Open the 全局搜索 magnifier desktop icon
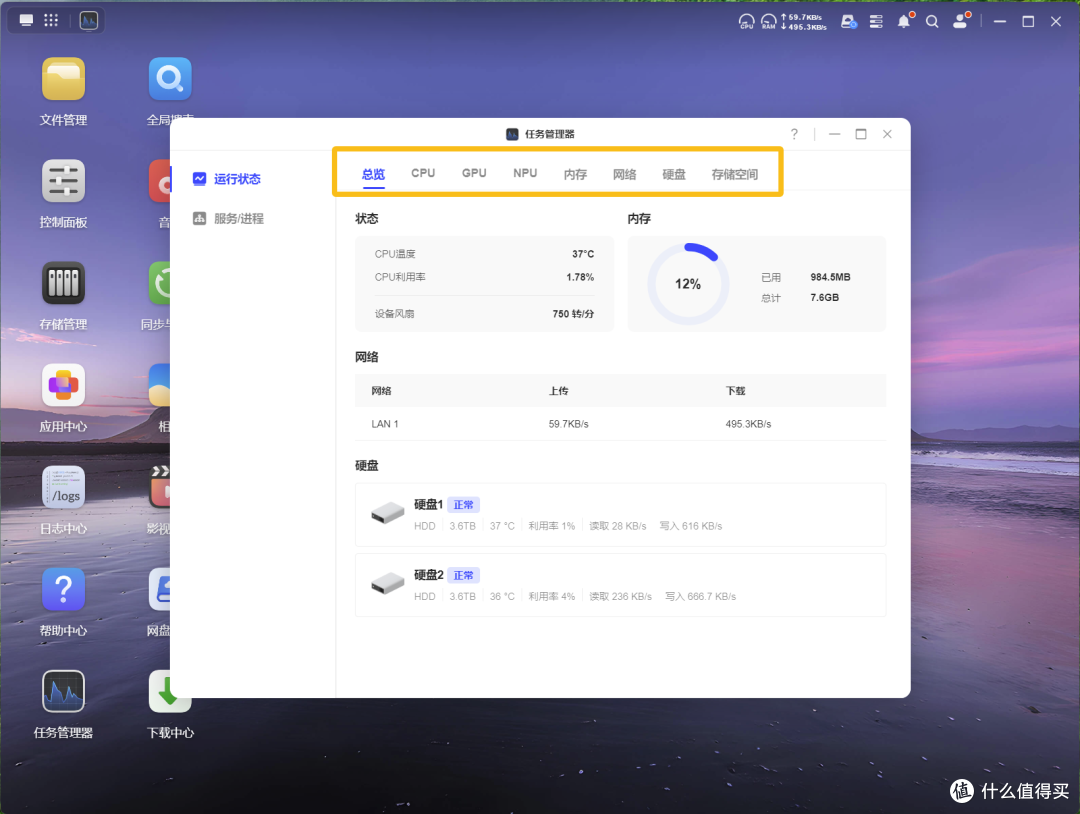The image size is (1080, 814). (x=170, y=79)
